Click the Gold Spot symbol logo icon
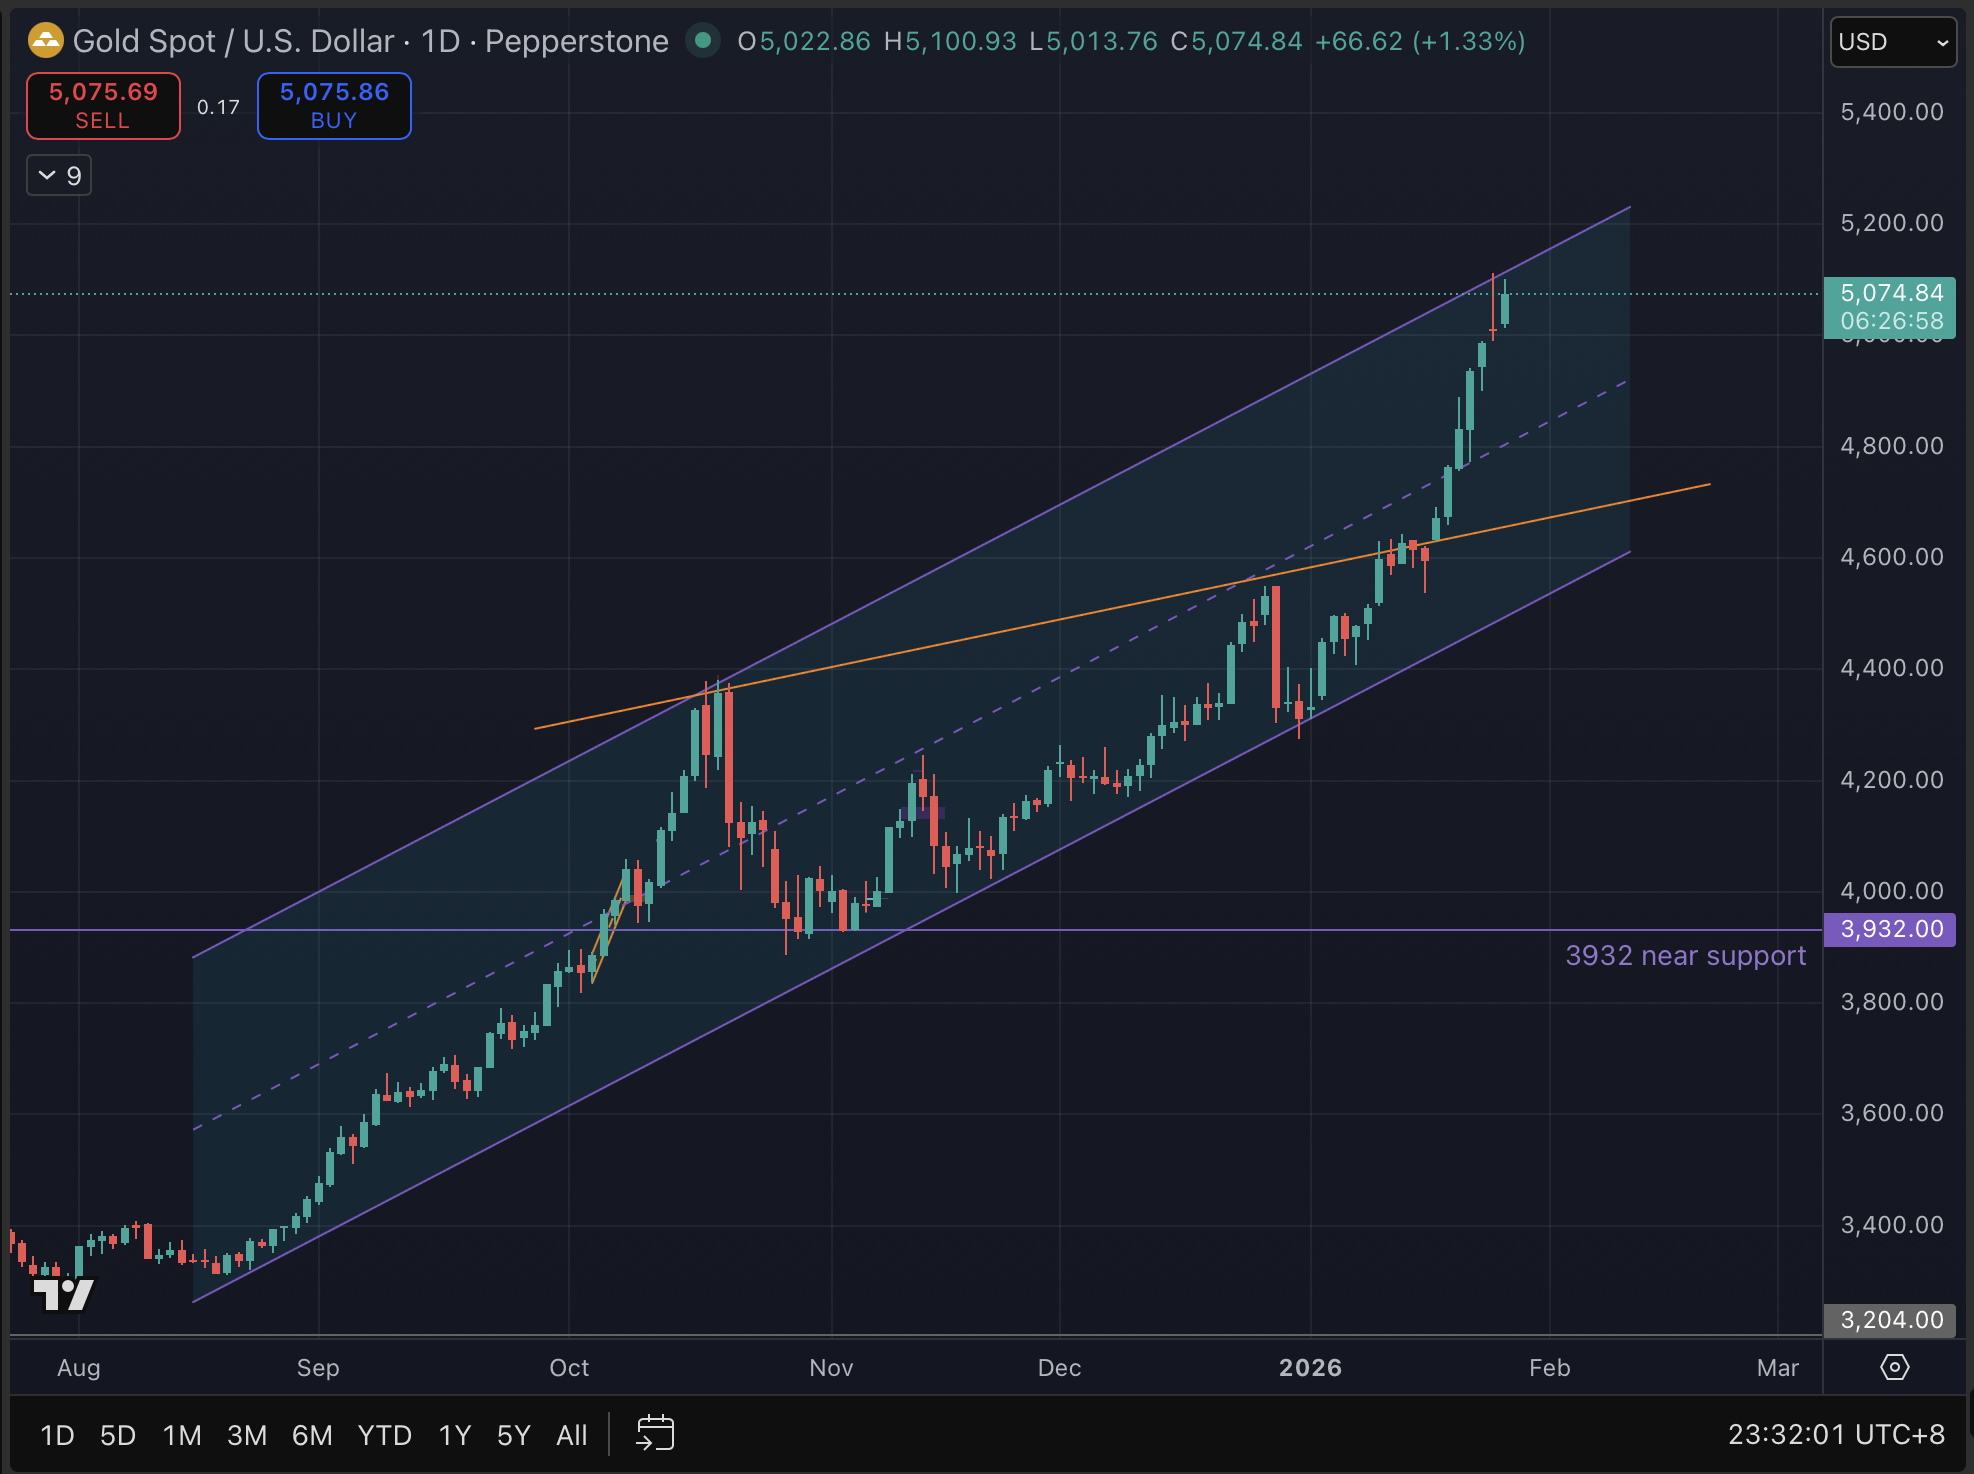Image resolution: width=1974 pixels, height=1474 pixels. pos(46,41)
